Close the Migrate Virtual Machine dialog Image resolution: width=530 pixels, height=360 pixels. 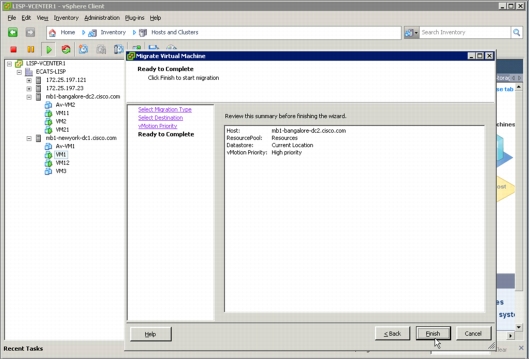click(x=489, y=56)
